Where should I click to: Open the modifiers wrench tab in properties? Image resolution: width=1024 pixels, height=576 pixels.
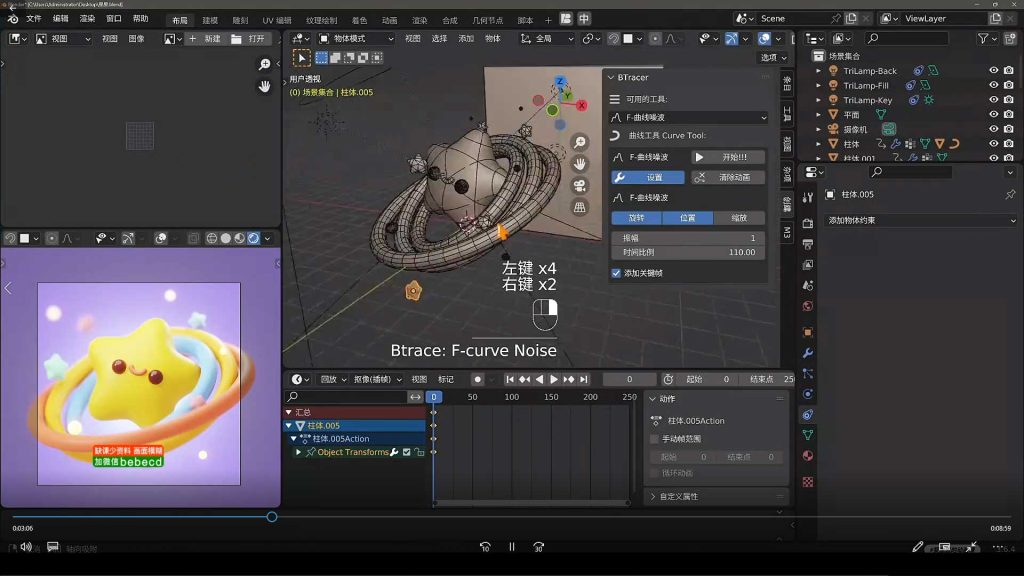(x=808, y=353)
